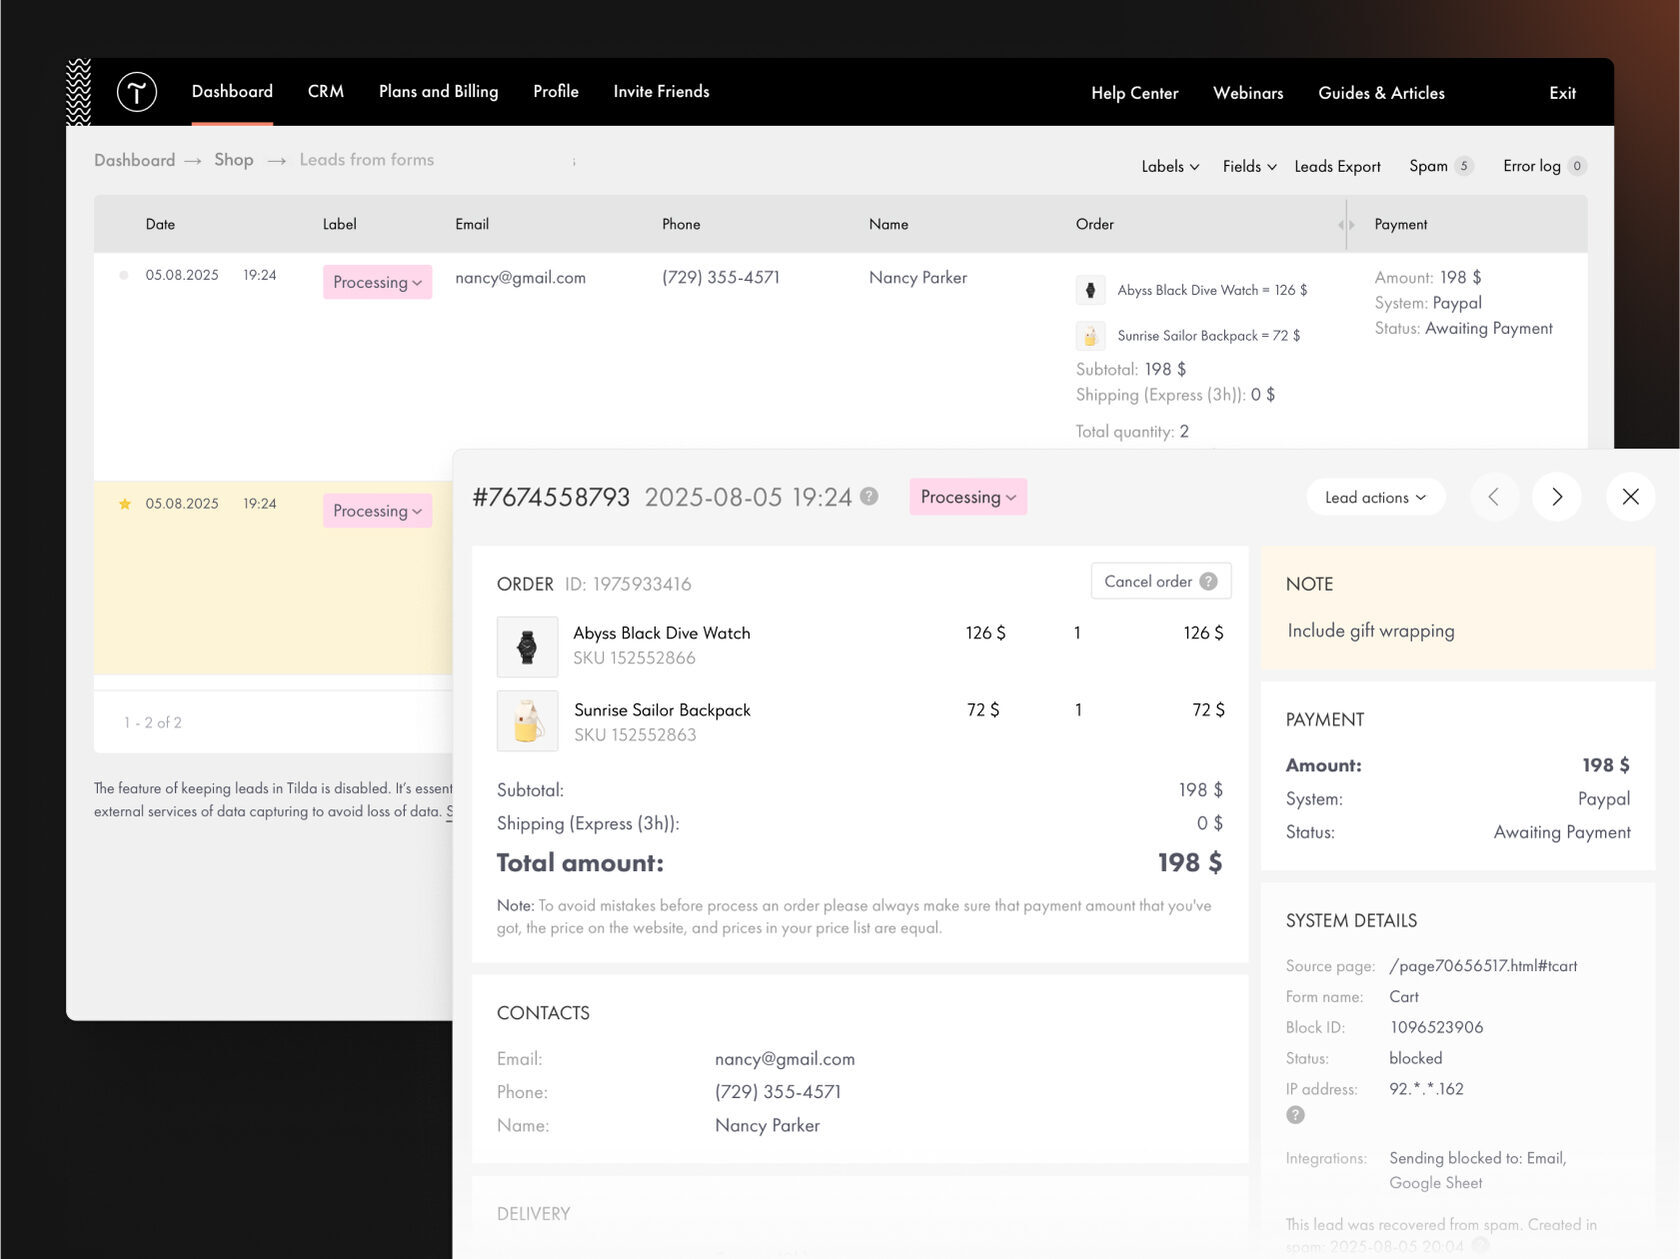Toggle the star on the highlighted lead row
The width and height of the screenshot is (1680, 1259).
124,504
